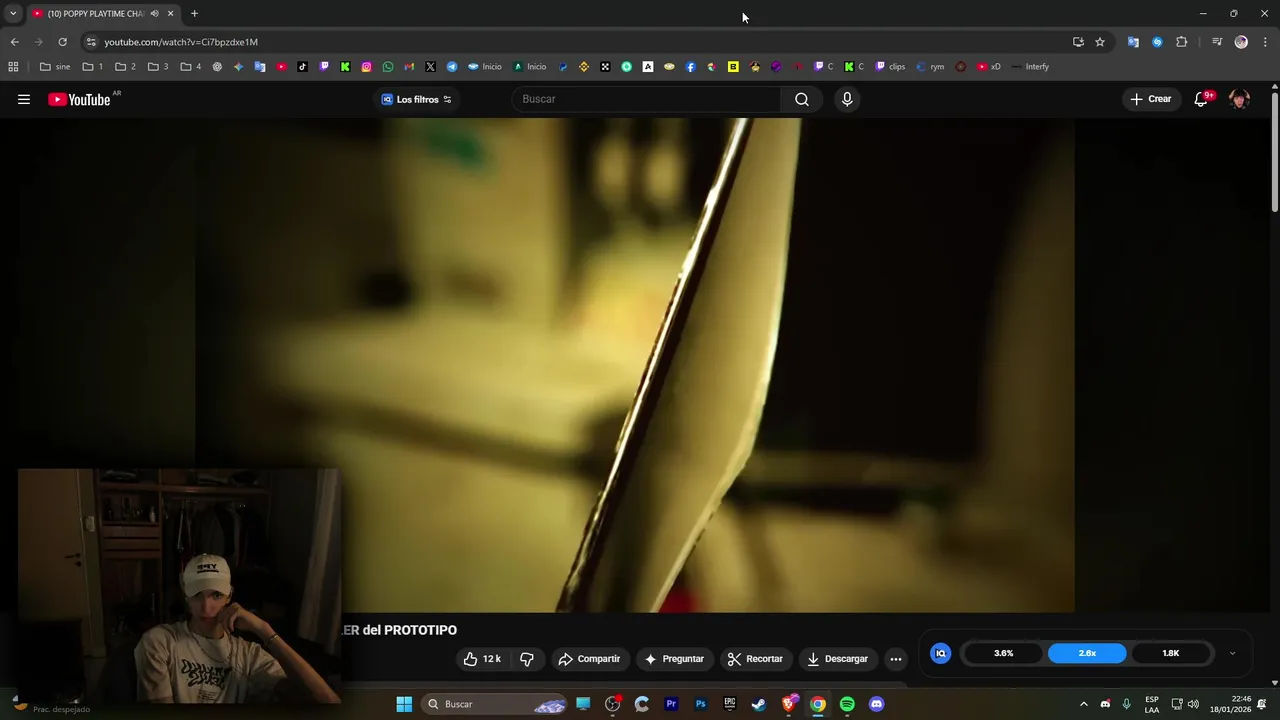Viewport: 1280px width, 720px height.
Task: Open the WhatsApp bookmark icon
Action: point(388,67)
